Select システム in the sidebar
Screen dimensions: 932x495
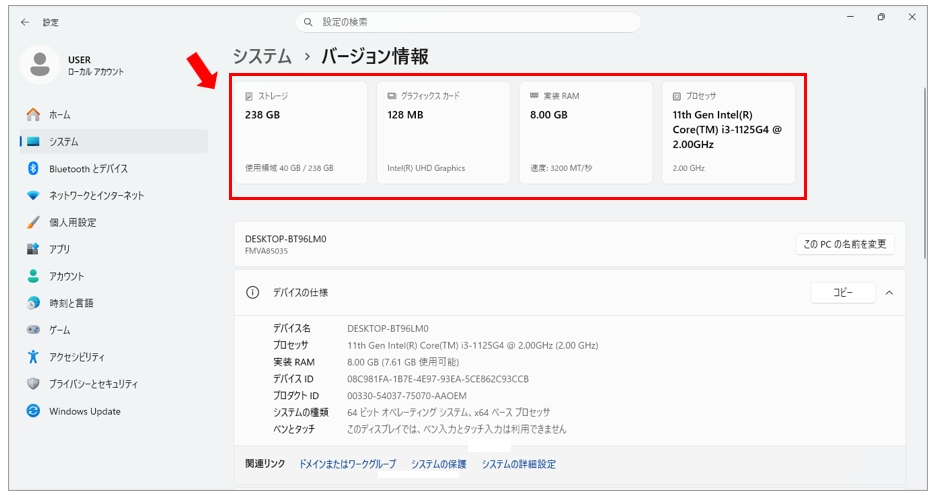point(114,141)
